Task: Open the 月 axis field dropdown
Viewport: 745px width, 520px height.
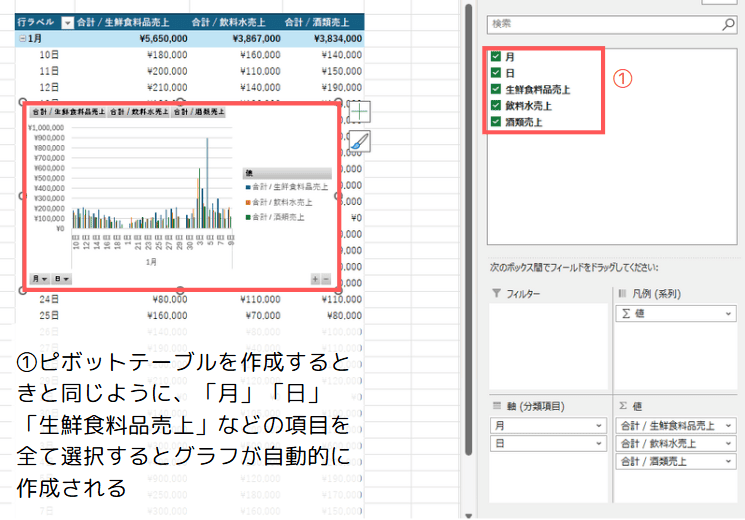Action: coord(599,426)
